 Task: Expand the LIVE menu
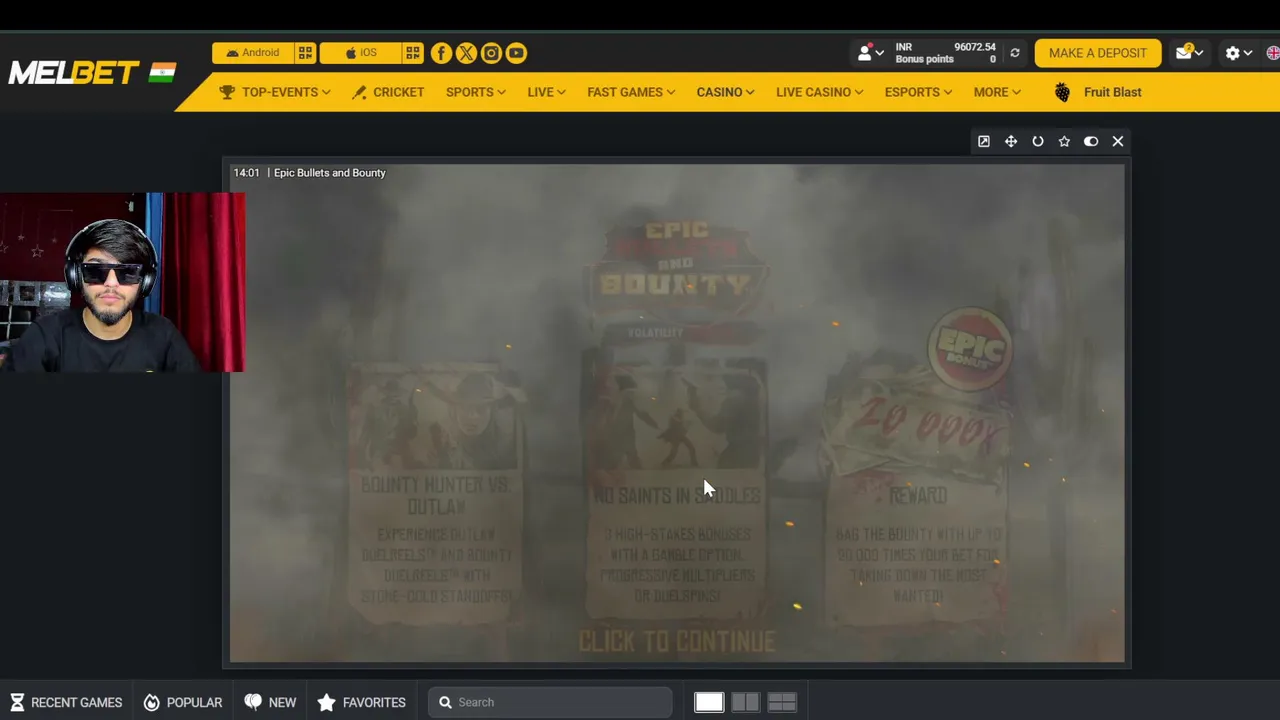[546, 92]
